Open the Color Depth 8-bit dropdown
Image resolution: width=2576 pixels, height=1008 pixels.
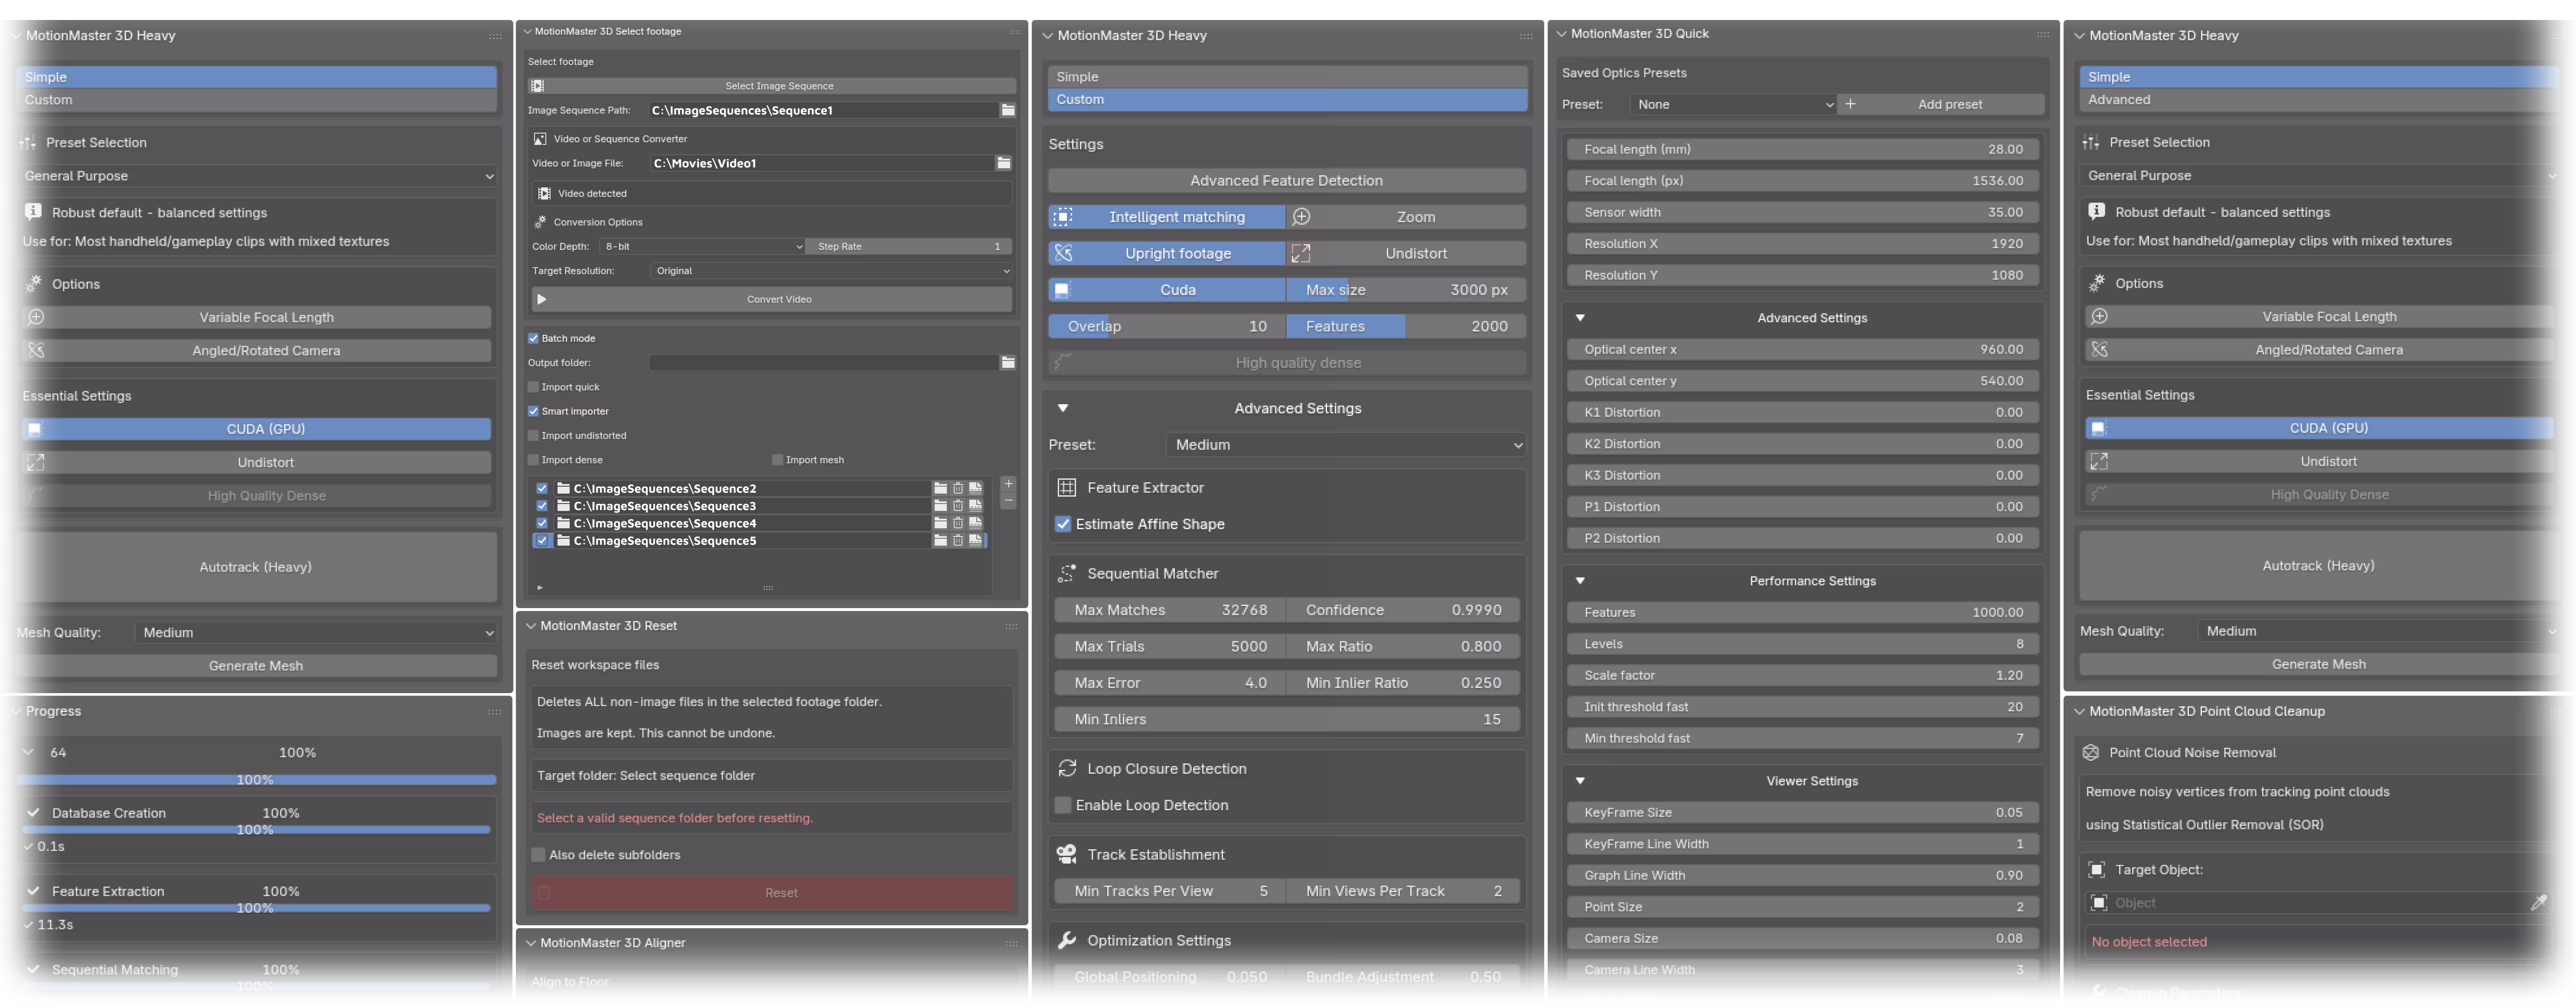pyautogui.click(x=702, y=246)
